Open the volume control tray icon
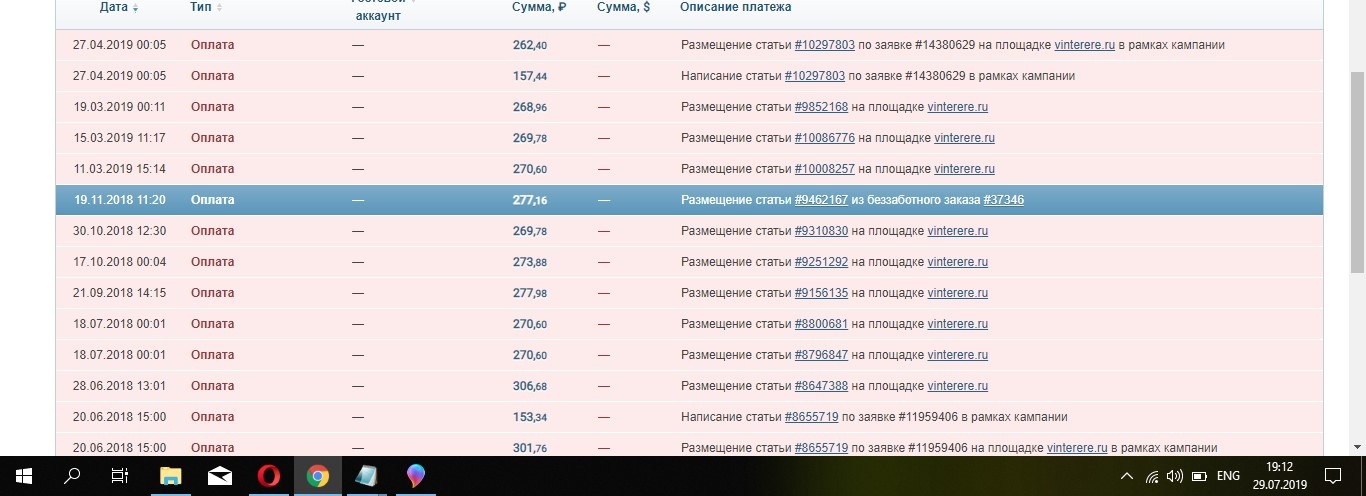Image resolution: width=1366 pixels, height=496 pixels. tap(1176, 476)
